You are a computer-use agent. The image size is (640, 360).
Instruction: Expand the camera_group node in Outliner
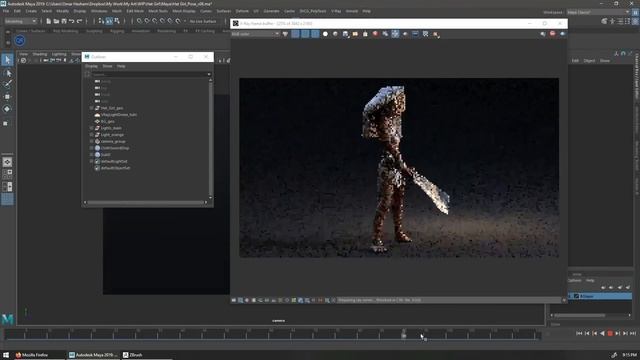91,141
